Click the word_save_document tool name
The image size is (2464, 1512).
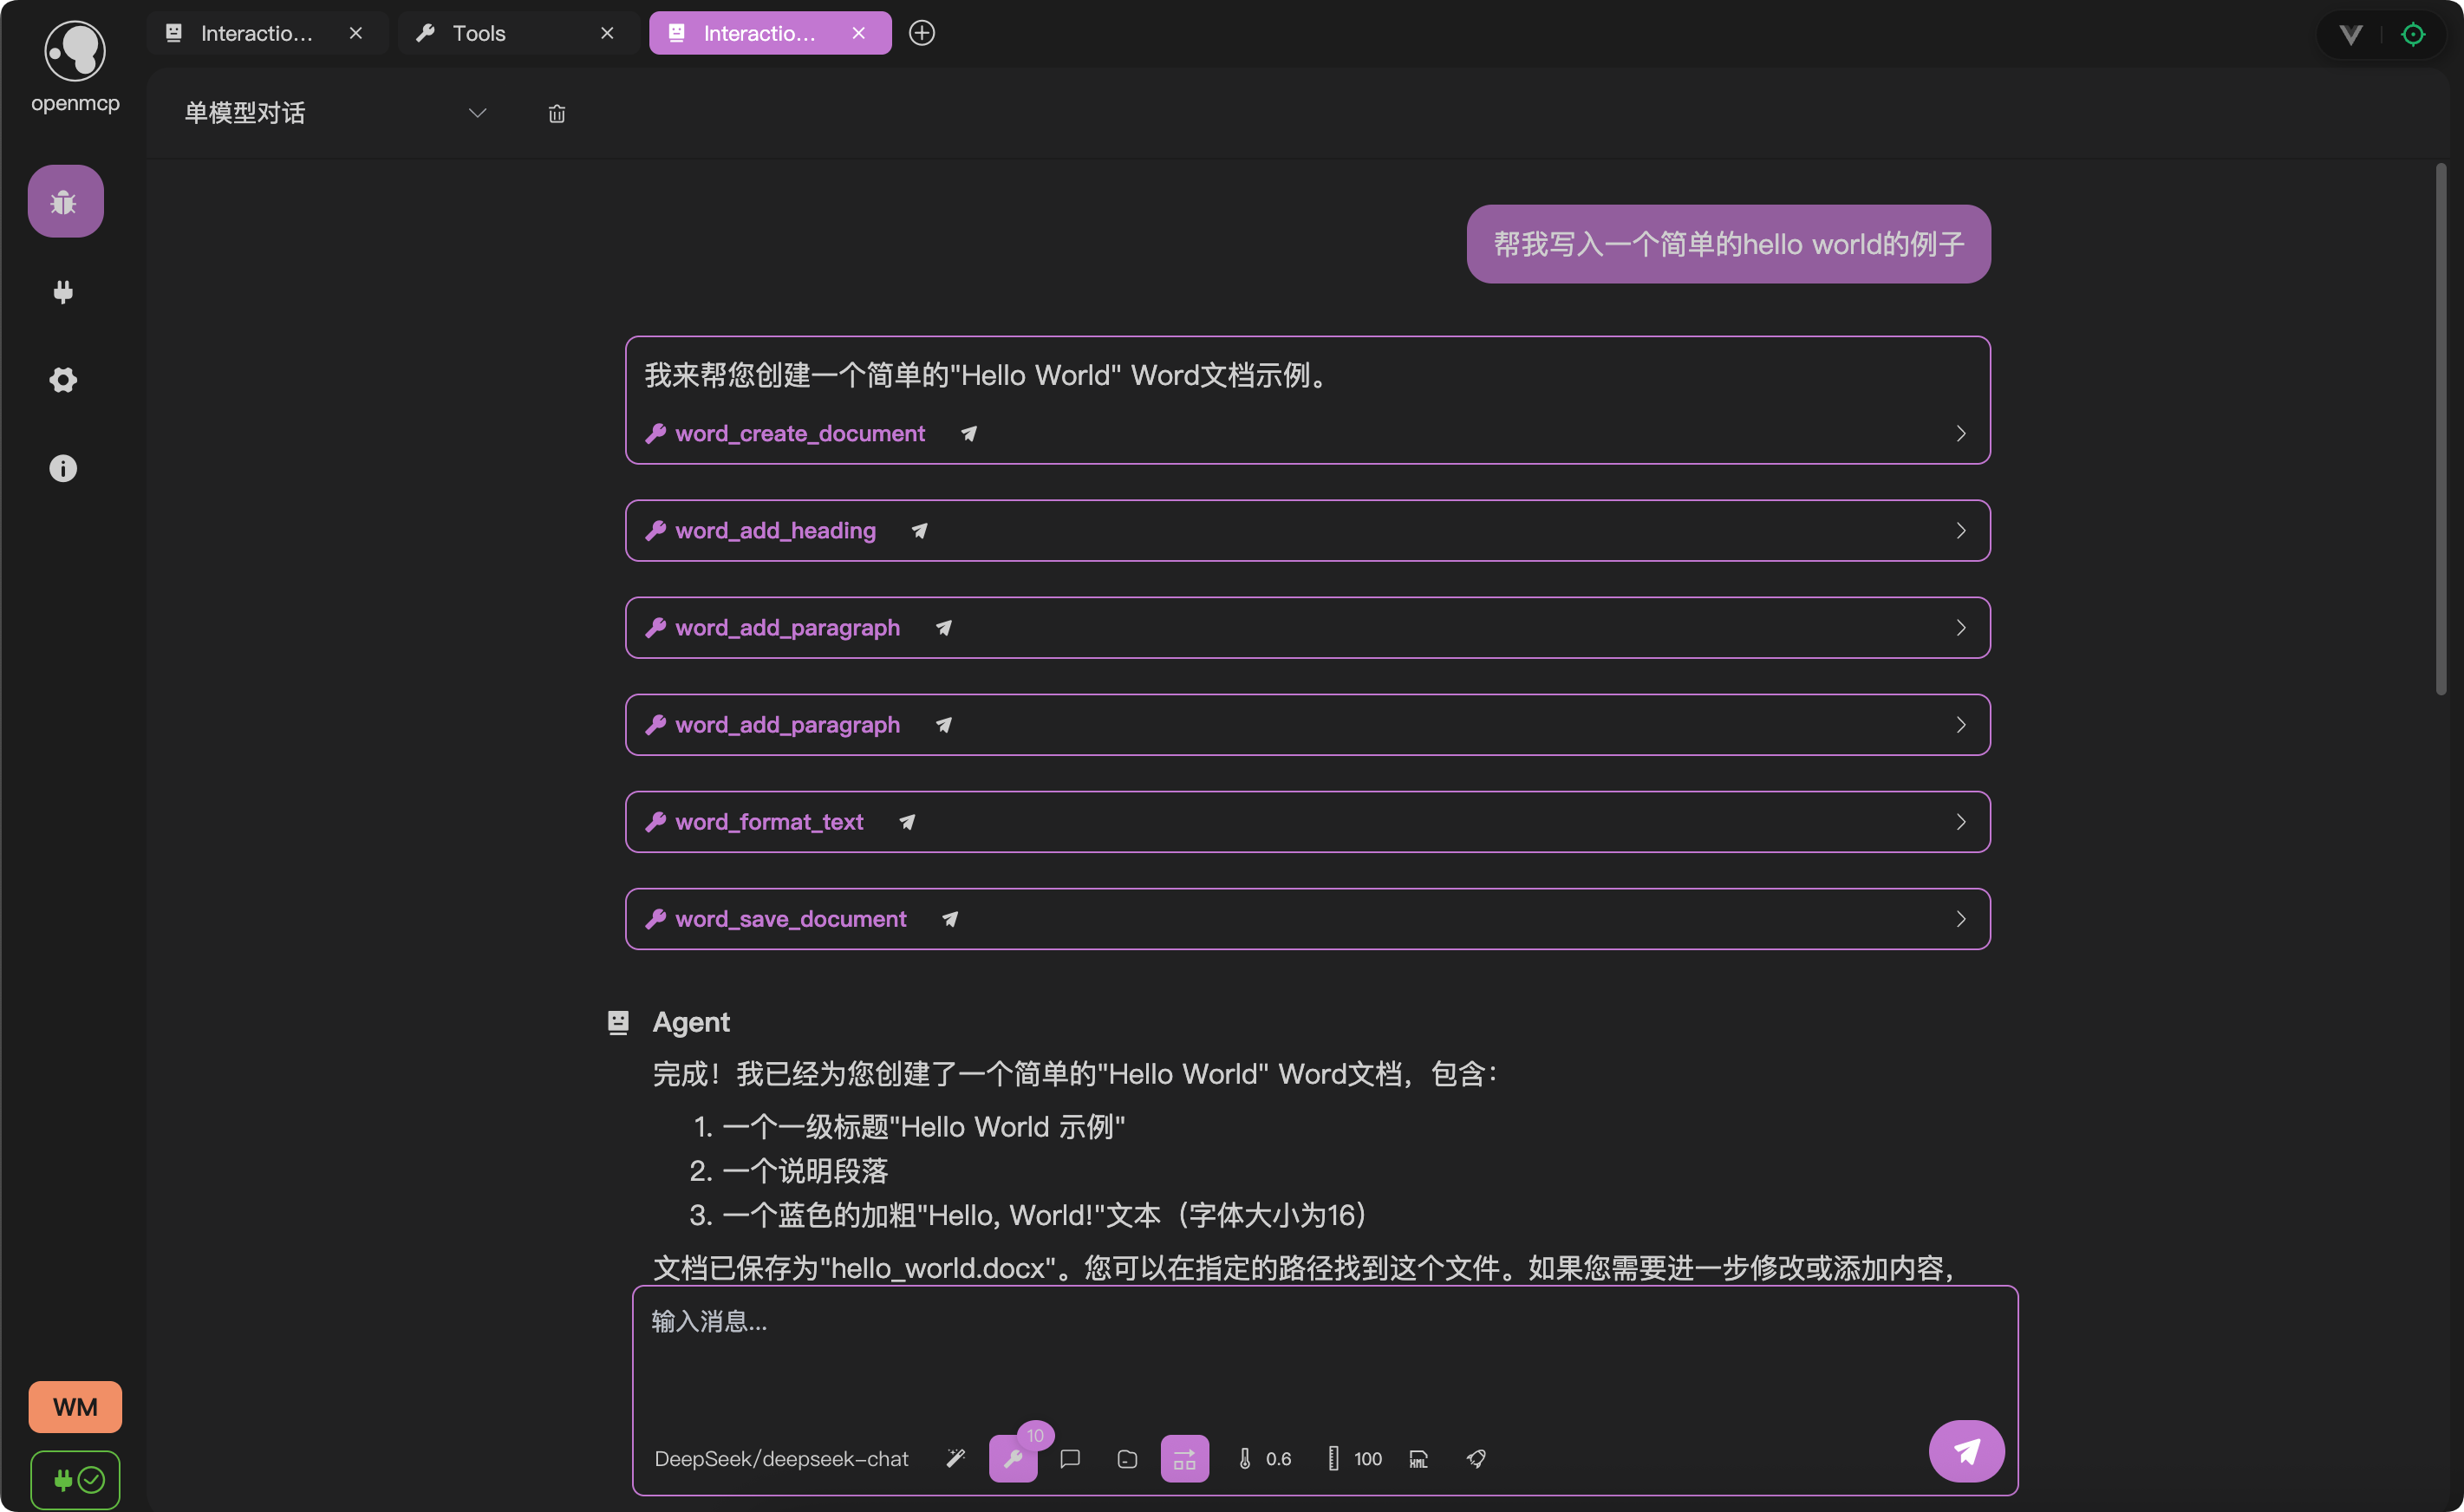pos(791,918)
